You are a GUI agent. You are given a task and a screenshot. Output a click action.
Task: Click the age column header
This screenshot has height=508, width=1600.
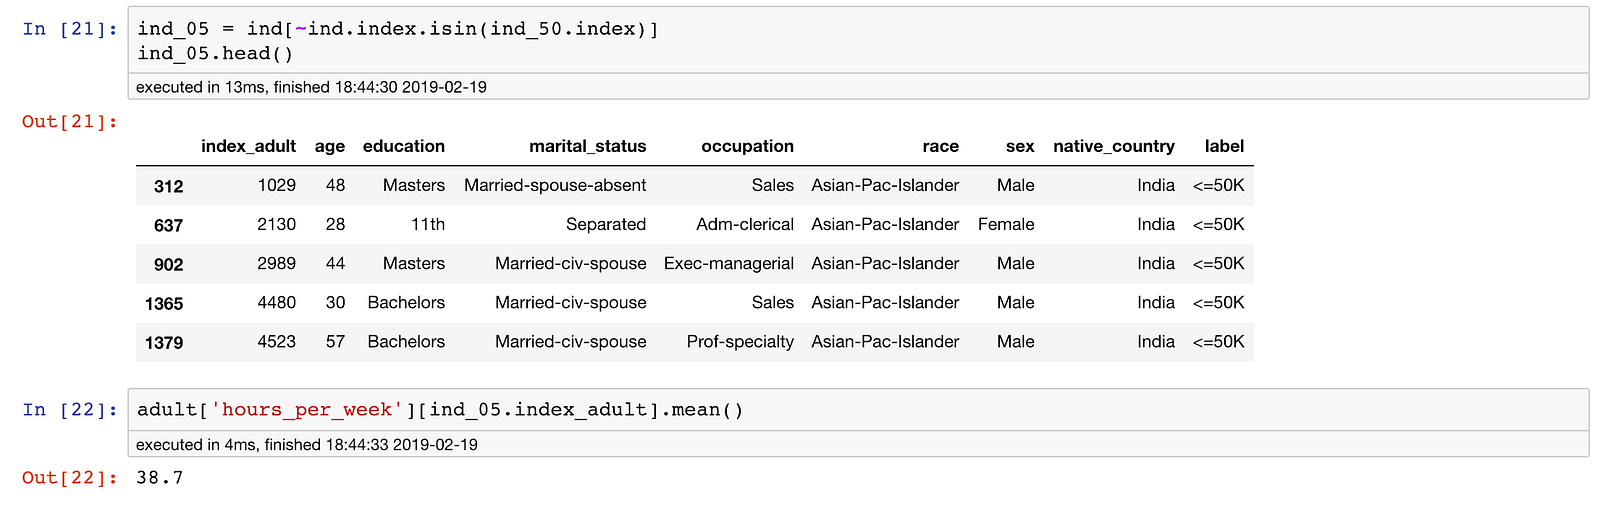330,146
